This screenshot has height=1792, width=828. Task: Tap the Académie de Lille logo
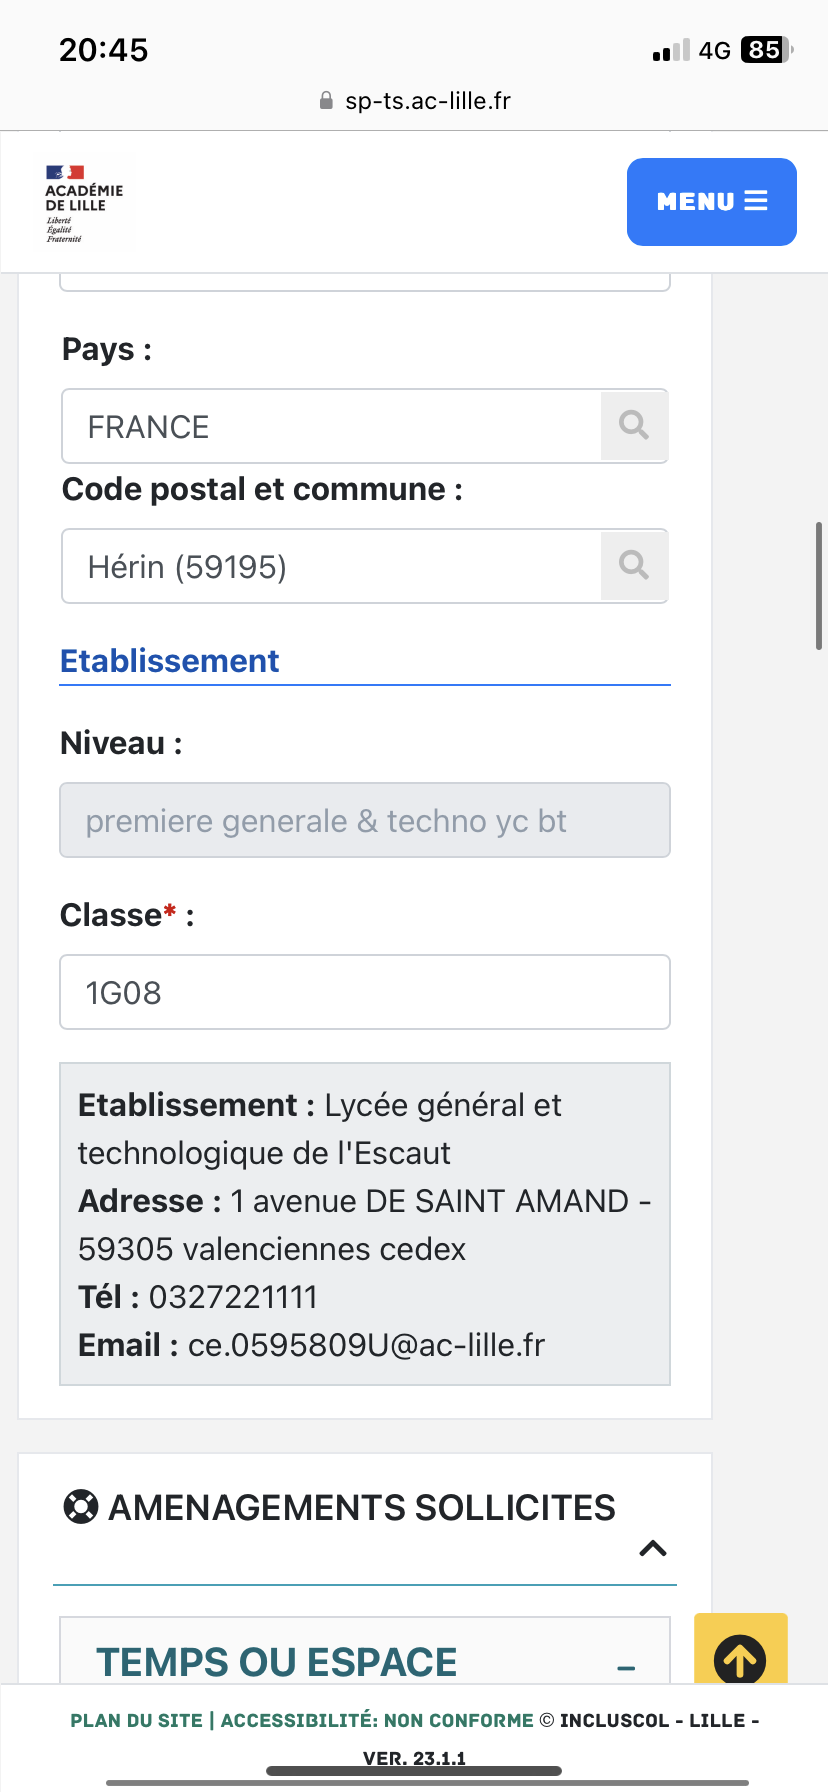(83, 203)
